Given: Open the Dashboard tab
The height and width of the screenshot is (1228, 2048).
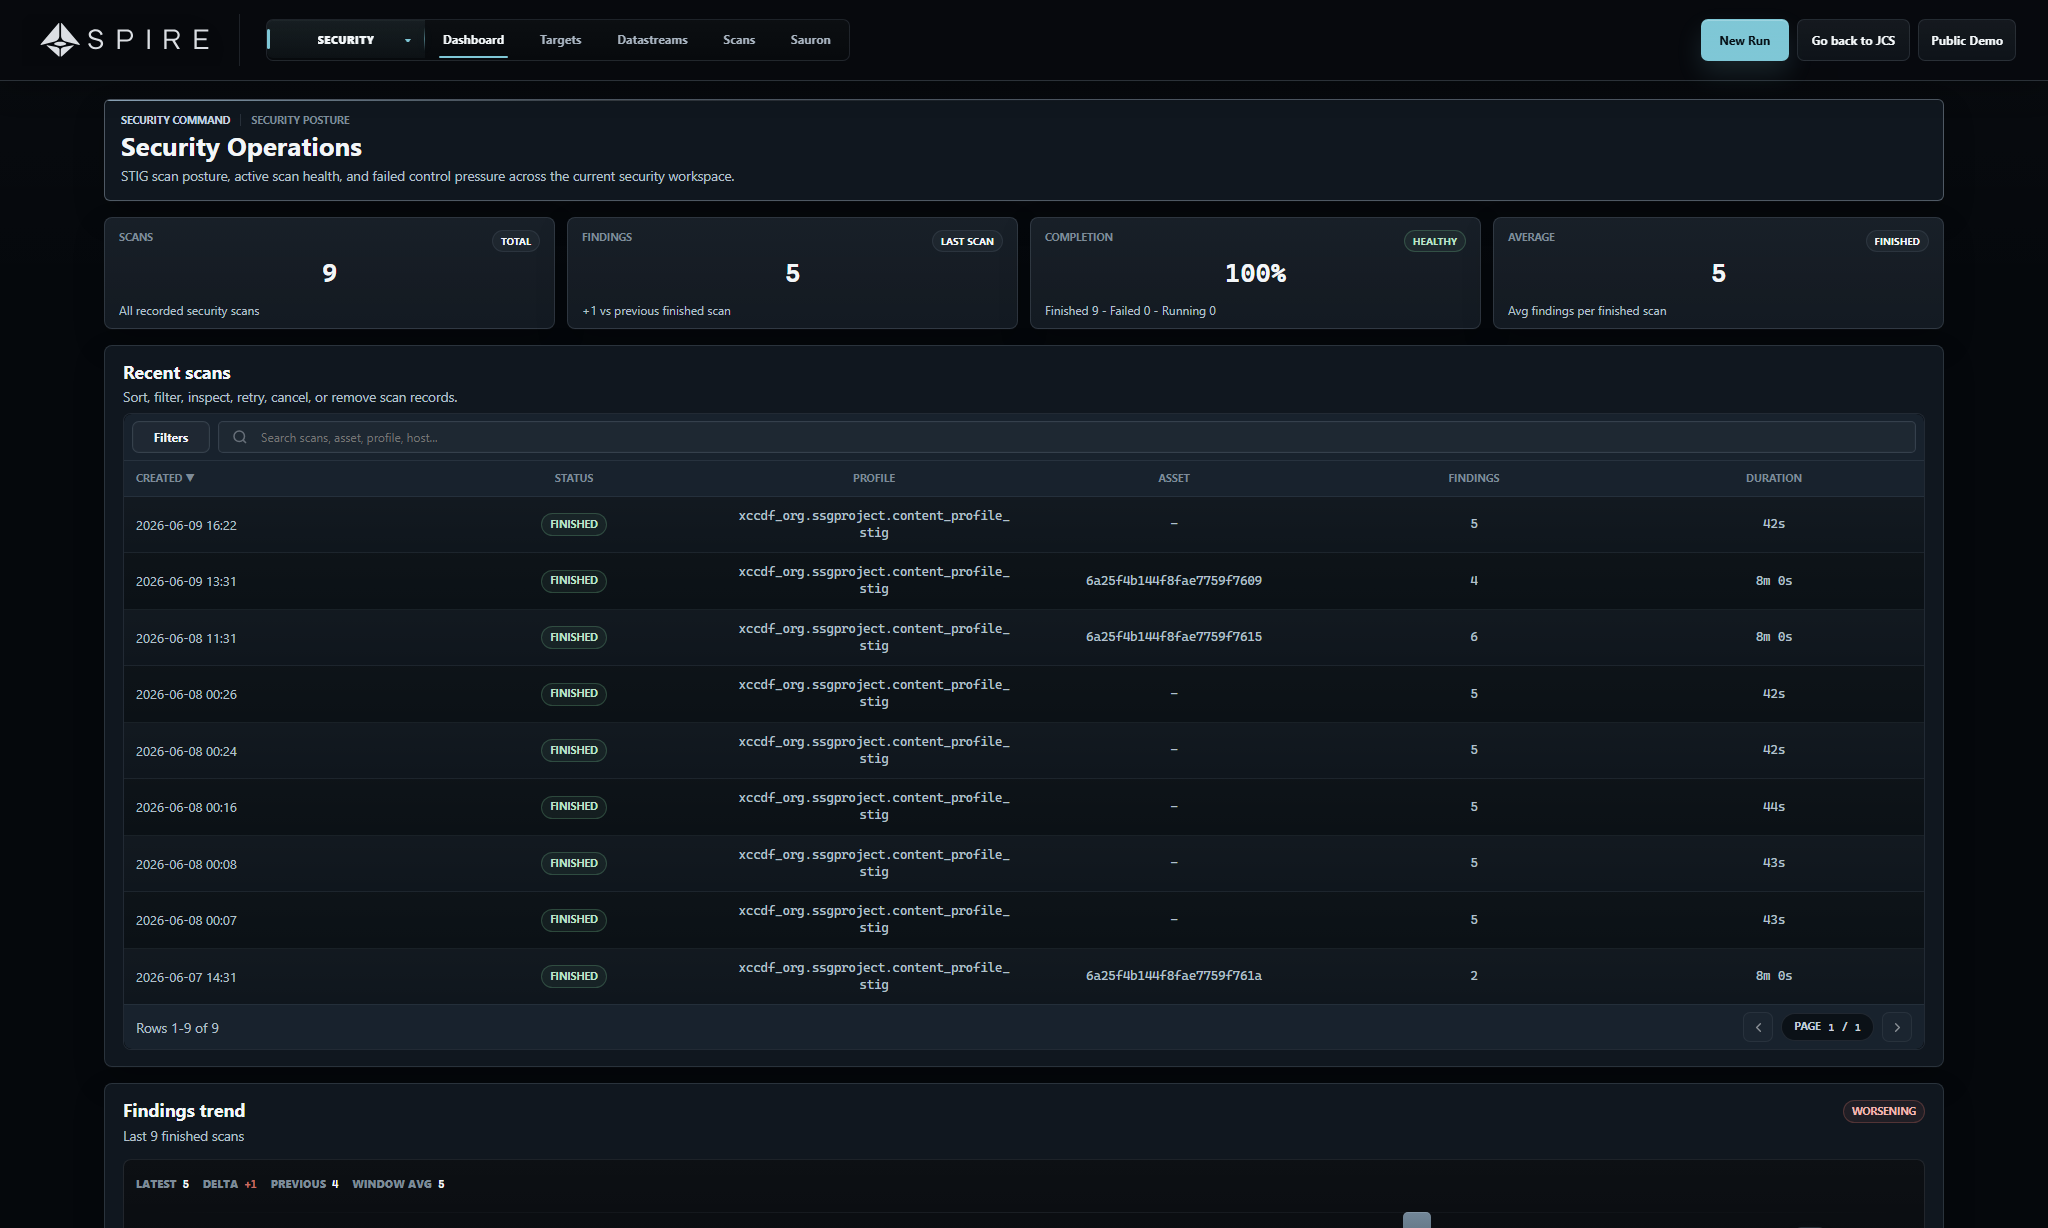Looking at the screenshot, I should (473, 40).
